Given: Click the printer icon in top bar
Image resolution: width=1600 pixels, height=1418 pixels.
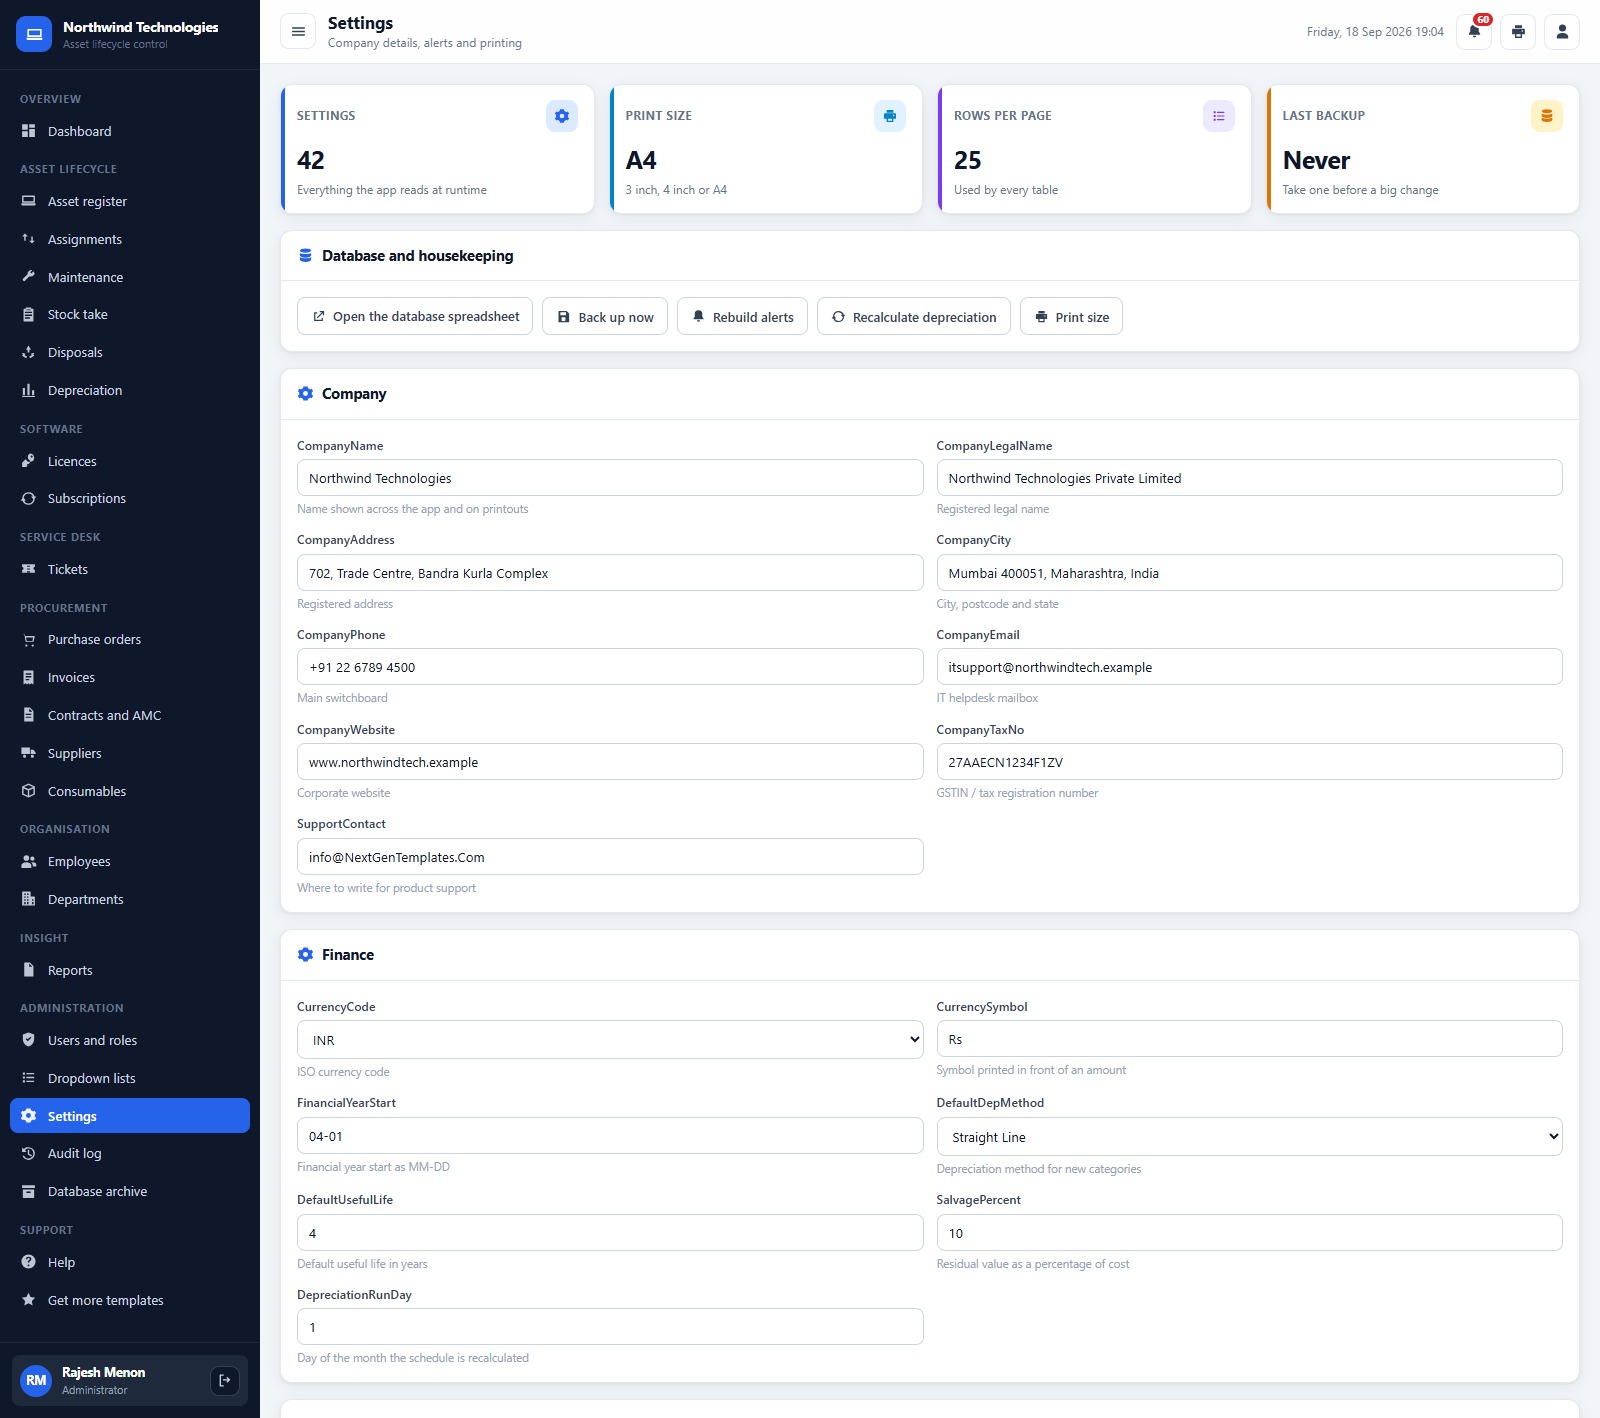Looking at the screenshot, I should 1518,32.
